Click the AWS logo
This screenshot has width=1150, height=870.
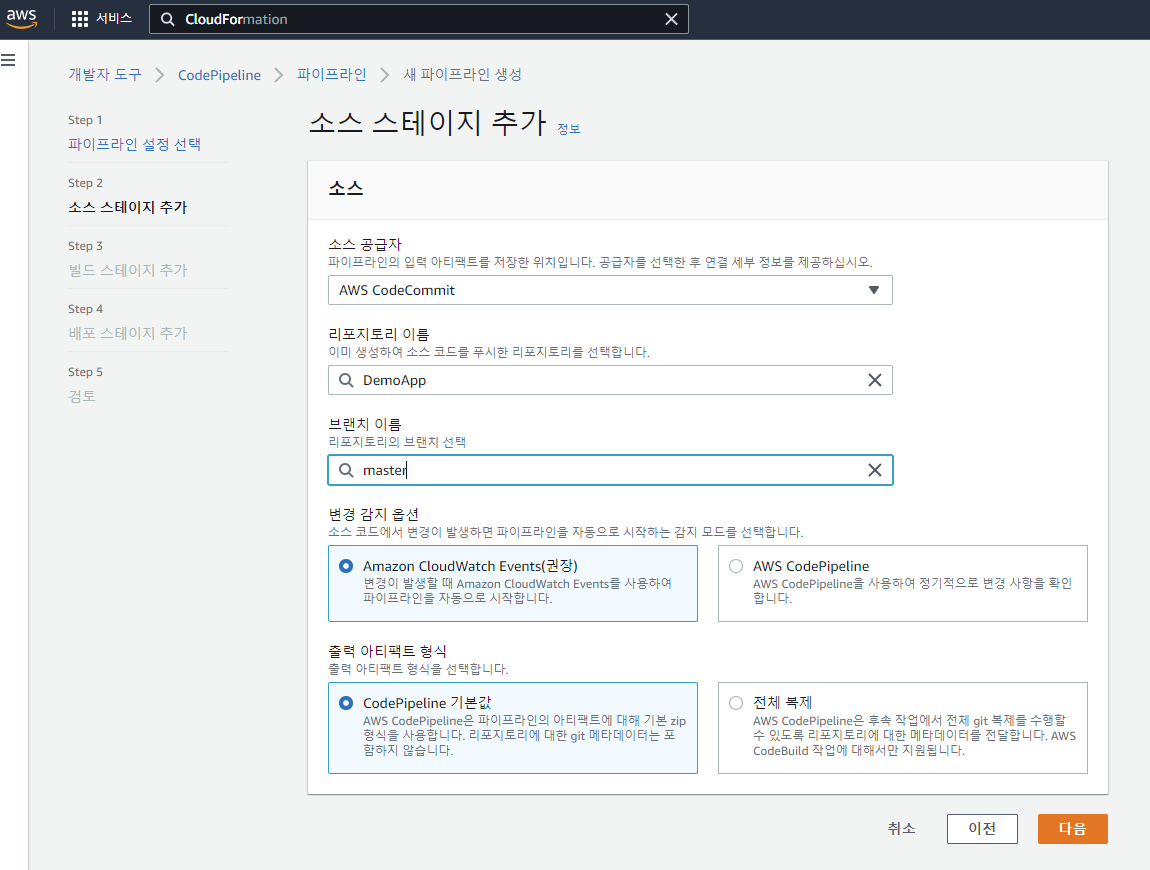coord(21,18)
